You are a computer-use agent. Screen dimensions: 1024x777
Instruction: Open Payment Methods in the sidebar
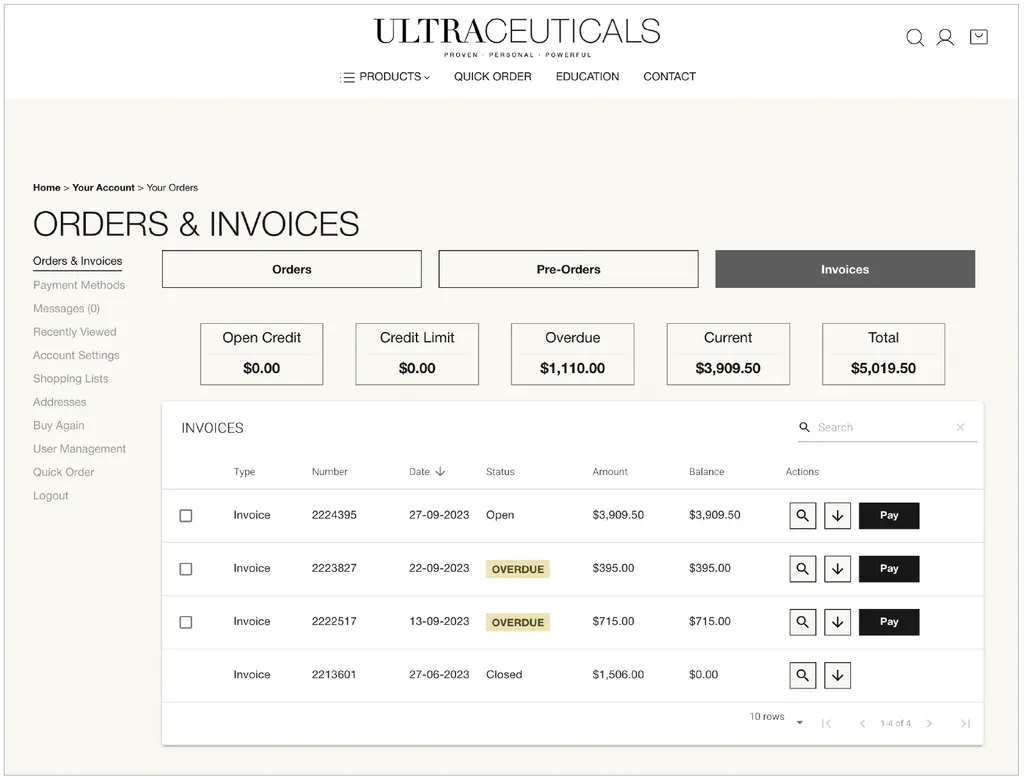pos(79,285)
